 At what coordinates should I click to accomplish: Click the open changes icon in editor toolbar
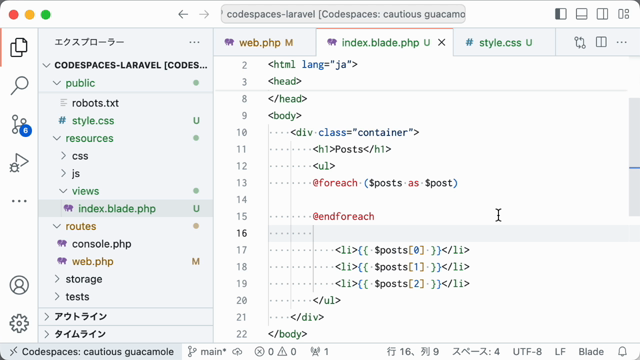(x=580, y=42)
